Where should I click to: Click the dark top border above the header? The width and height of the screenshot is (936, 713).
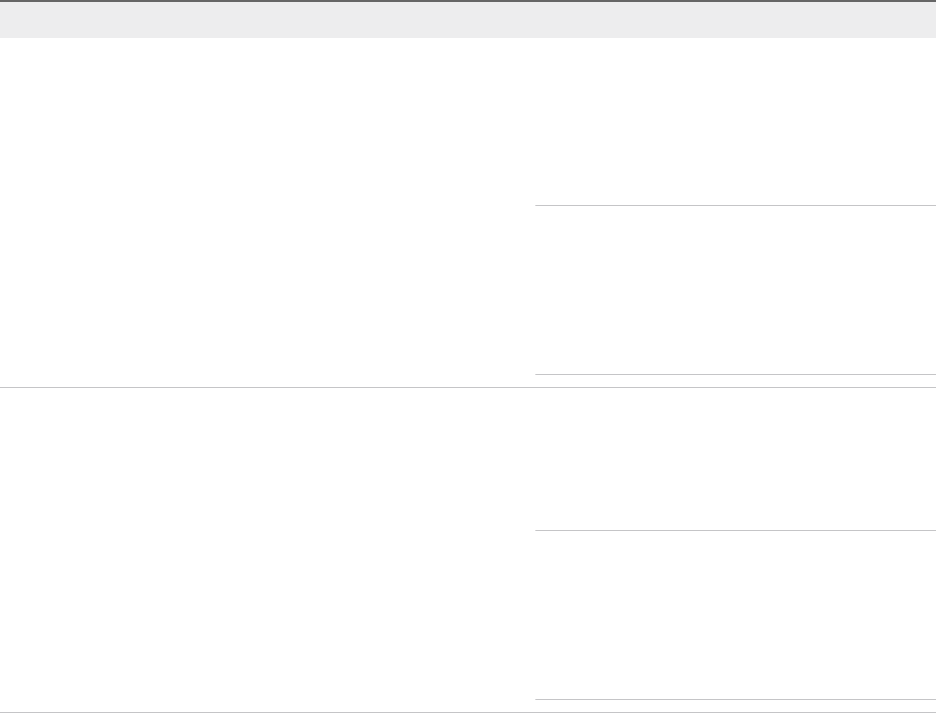pyautogui.click(x=468, y=1)
